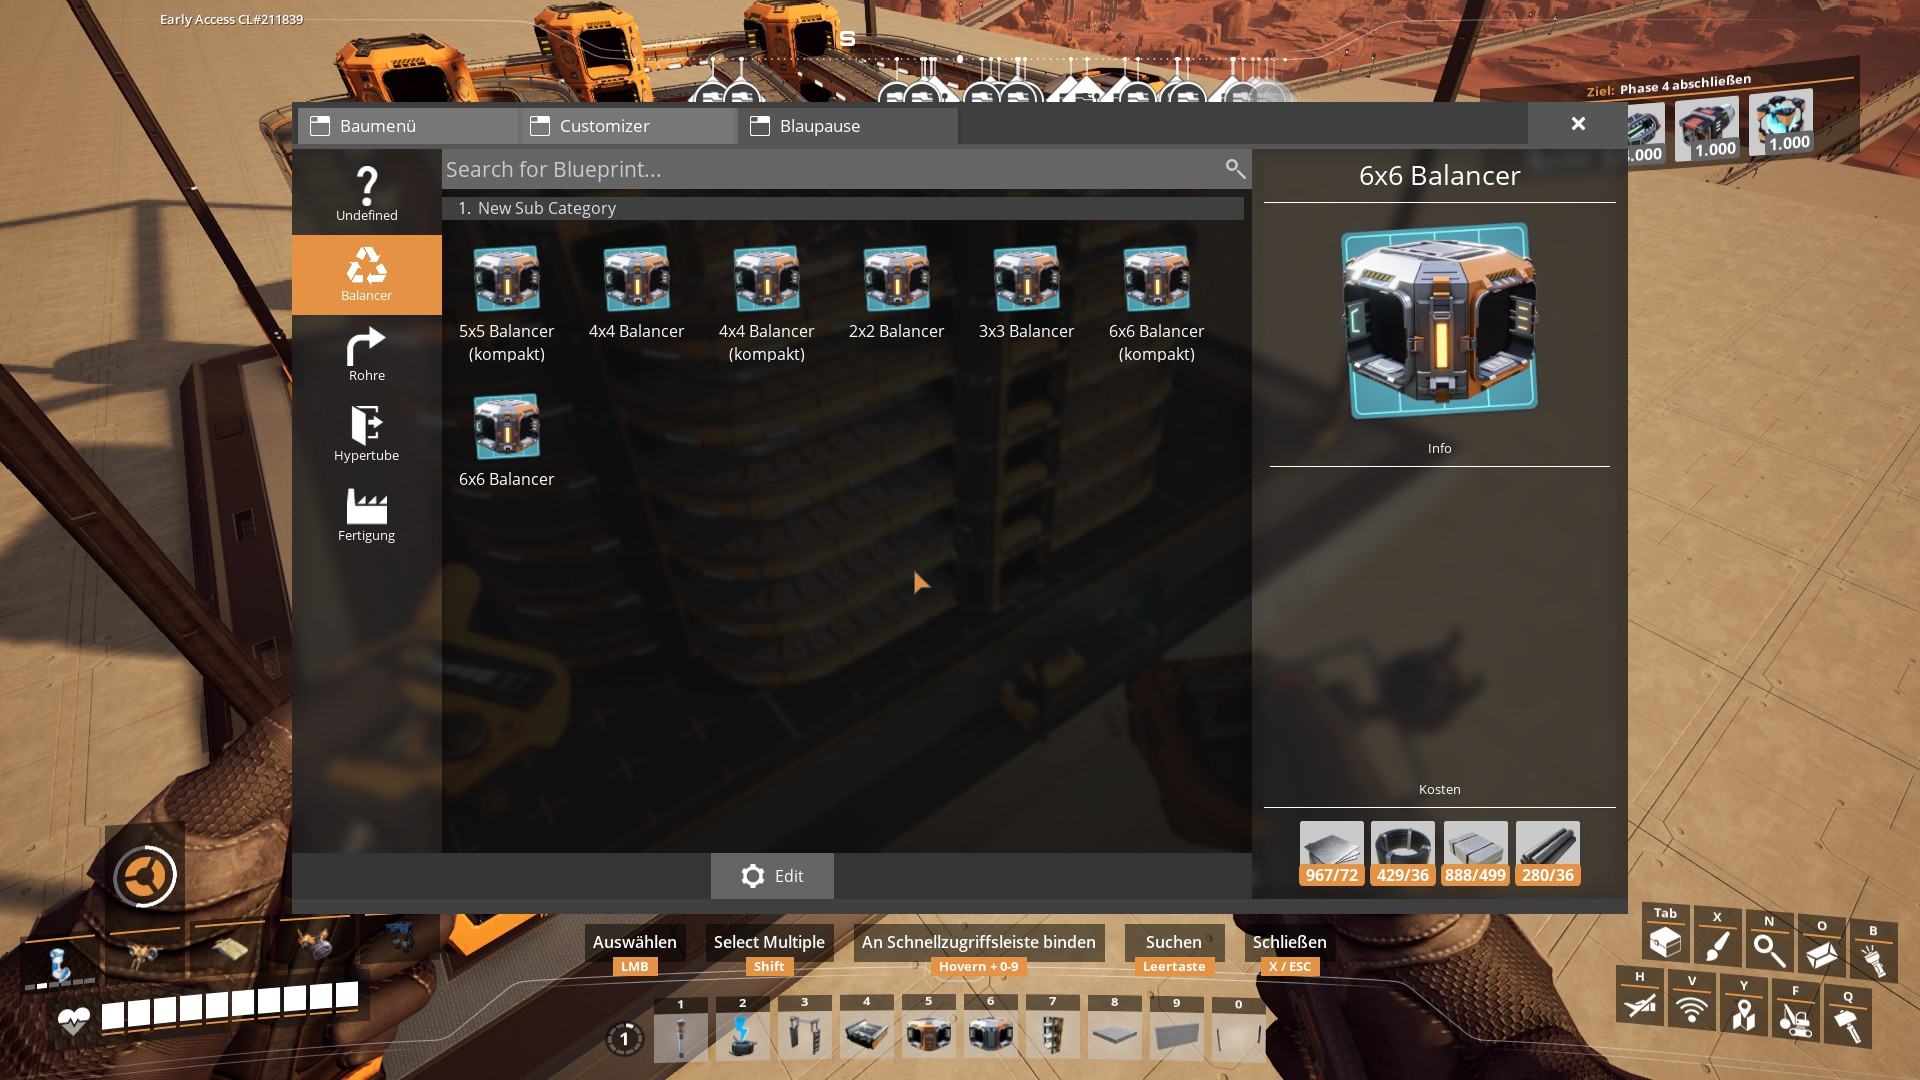This screenshot has height=1080, width=1920.
Task: Close the blueprint menu window
Action: pos(1578,124)
